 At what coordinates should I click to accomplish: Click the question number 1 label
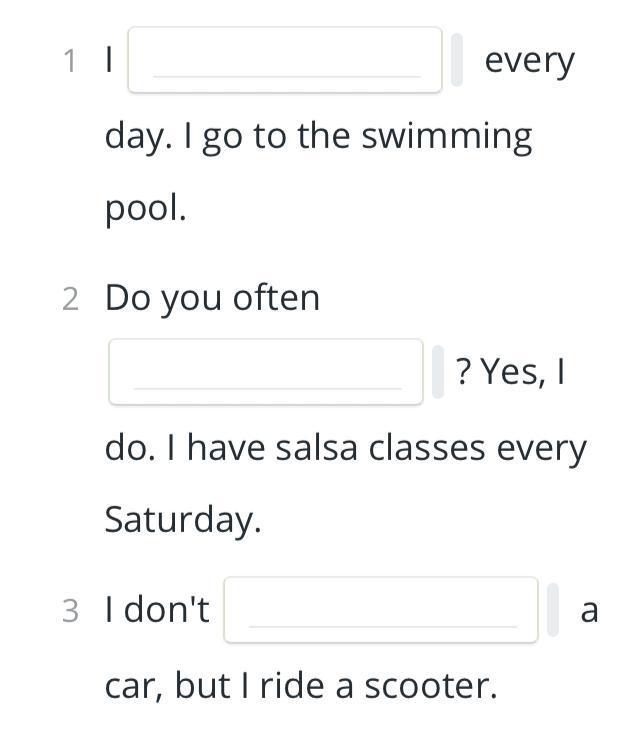pos(70,61)
